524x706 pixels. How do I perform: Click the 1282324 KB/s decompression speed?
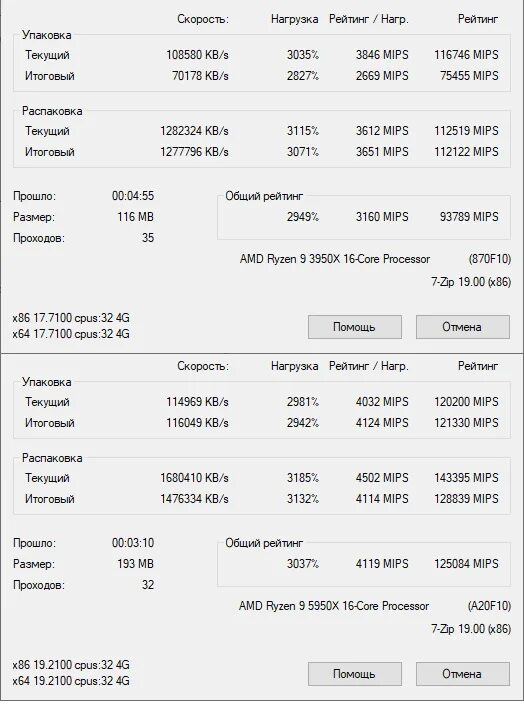[x=194, y=131]
